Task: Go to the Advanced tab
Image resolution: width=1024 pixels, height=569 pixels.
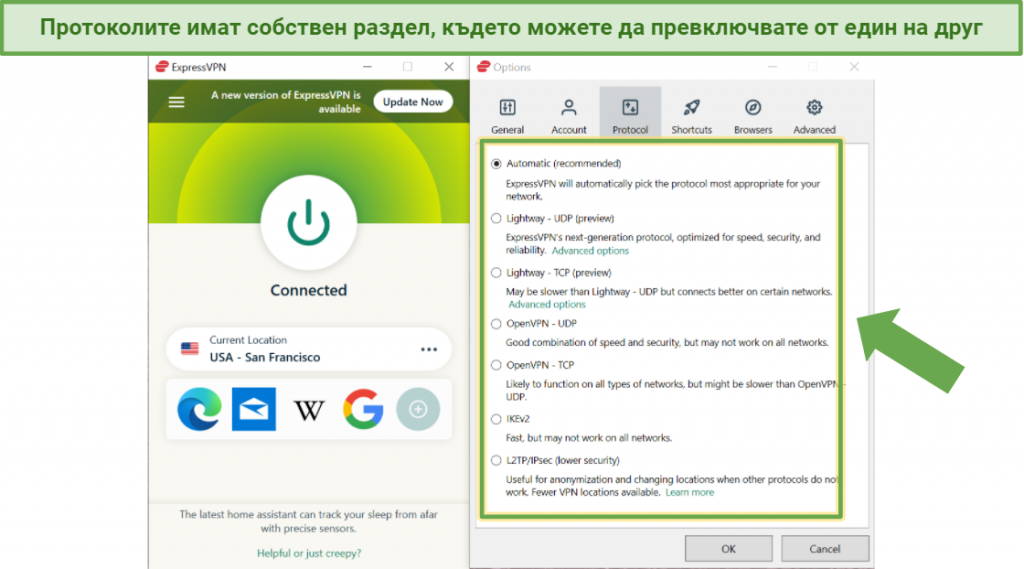Action: [x=814, y=116]
